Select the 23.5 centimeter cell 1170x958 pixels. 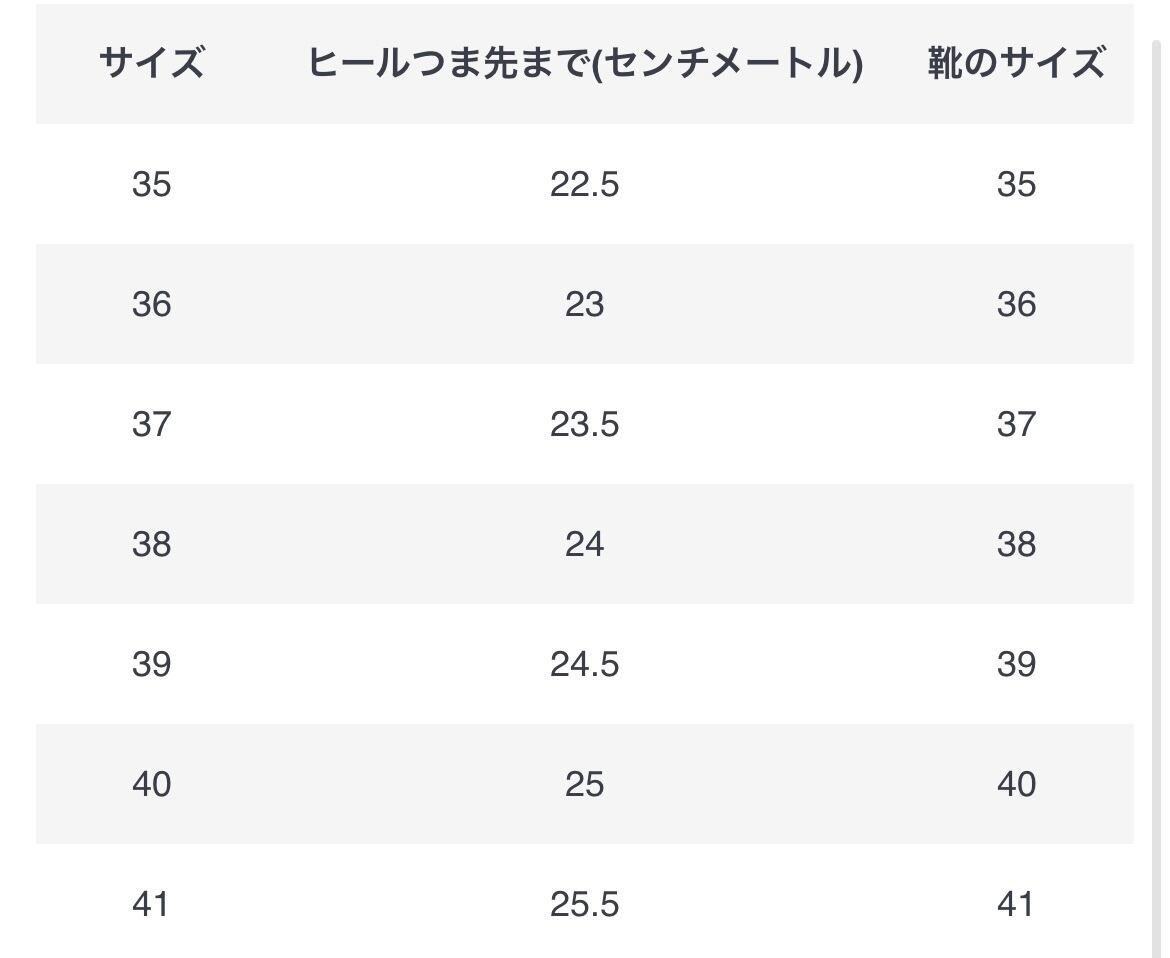tap(585, 424)
